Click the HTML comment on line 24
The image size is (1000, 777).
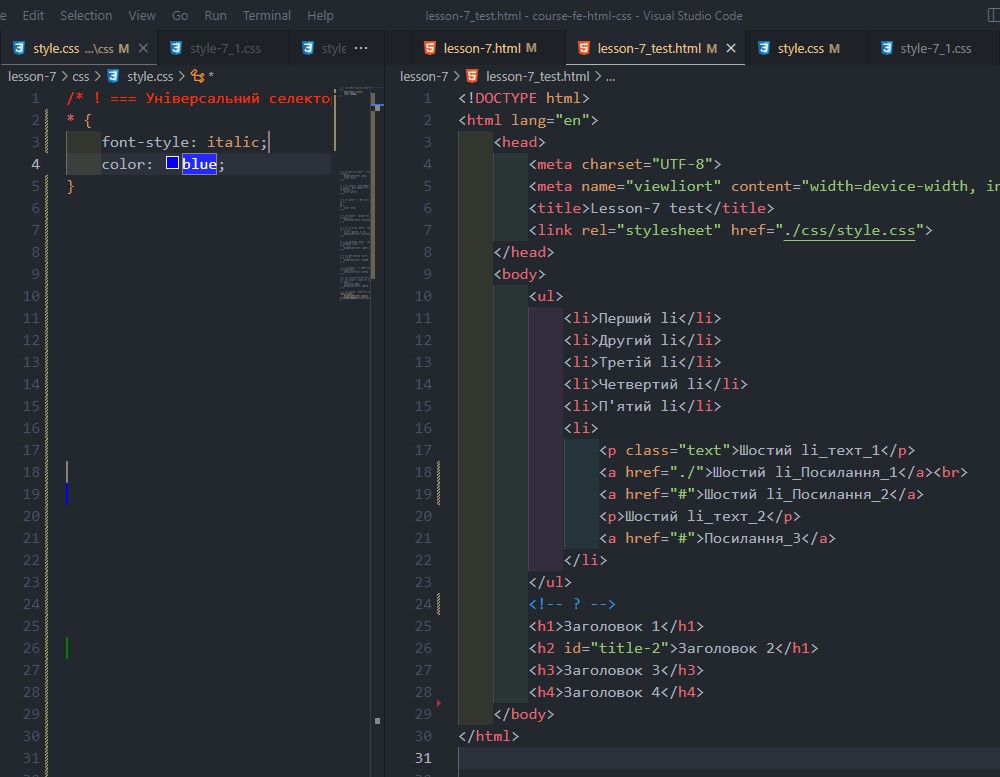click(x=572, y=604)
